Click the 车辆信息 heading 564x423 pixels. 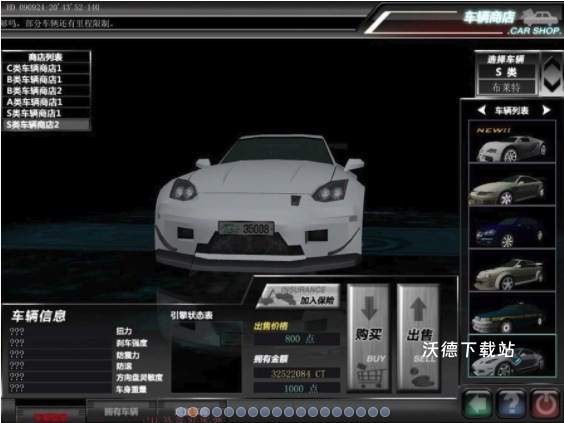coord(38,316)
